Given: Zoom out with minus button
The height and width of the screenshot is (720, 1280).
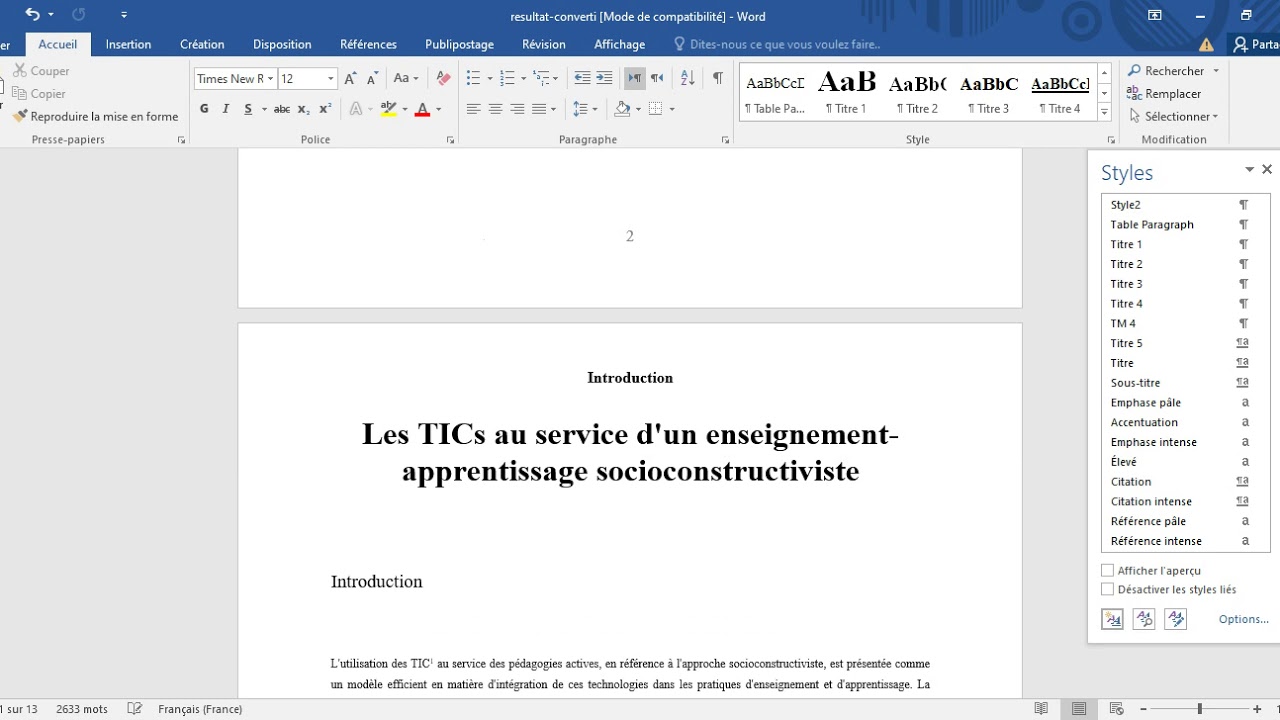Looking at the screenshot, I should click(x=1143, y=709).
